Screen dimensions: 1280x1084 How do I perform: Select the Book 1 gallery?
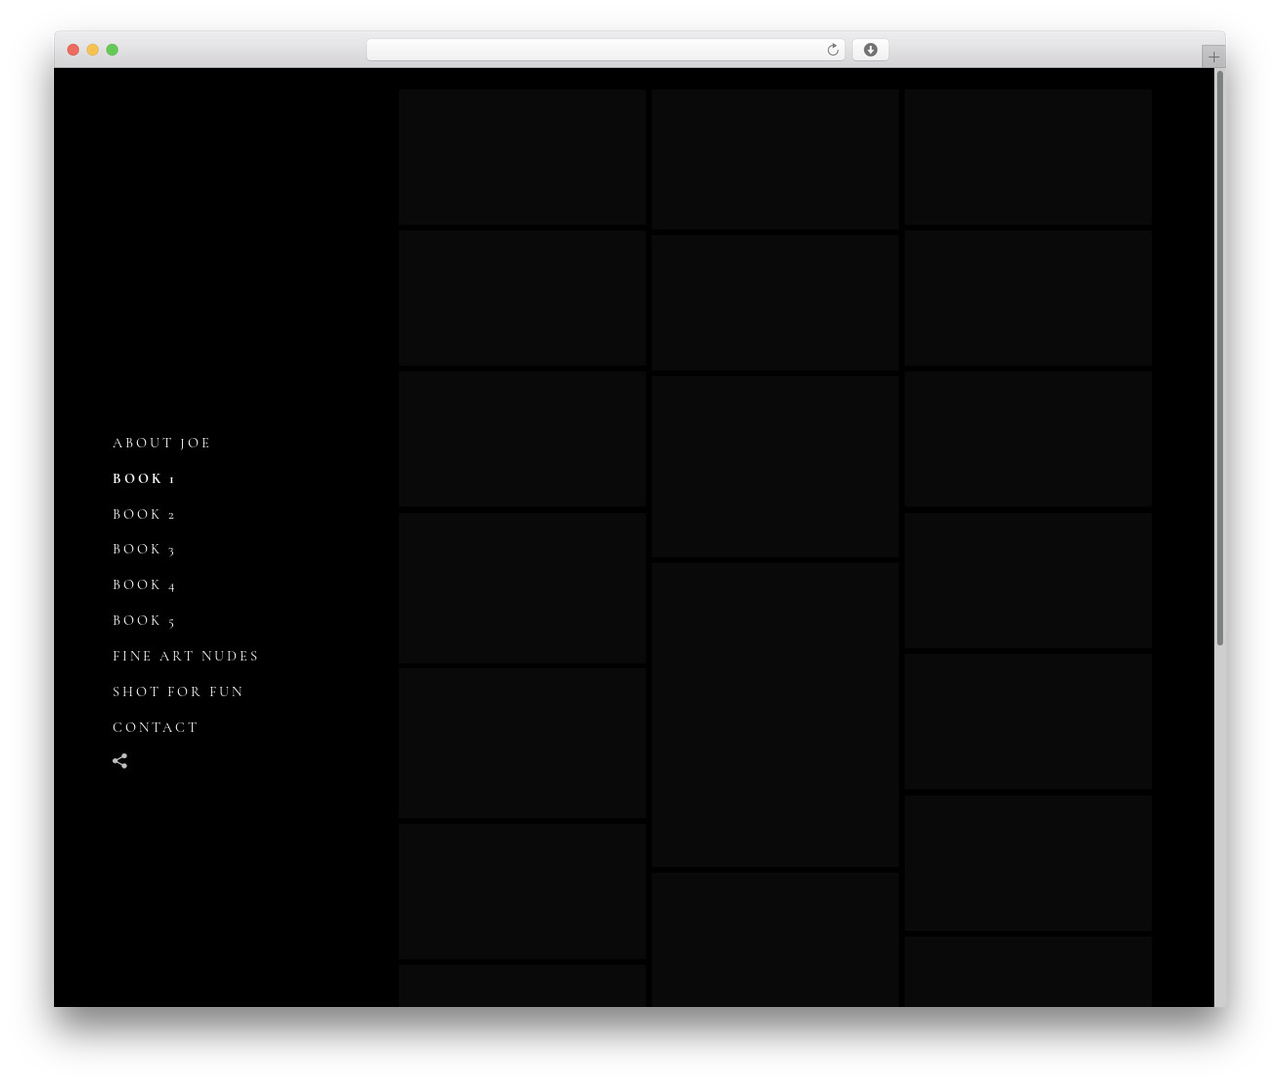(x=144, y=479)
